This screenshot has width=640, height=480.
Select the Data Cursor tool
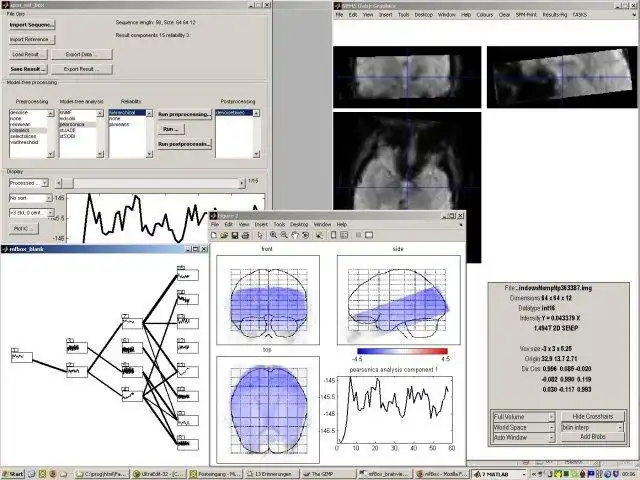[319, 235]
